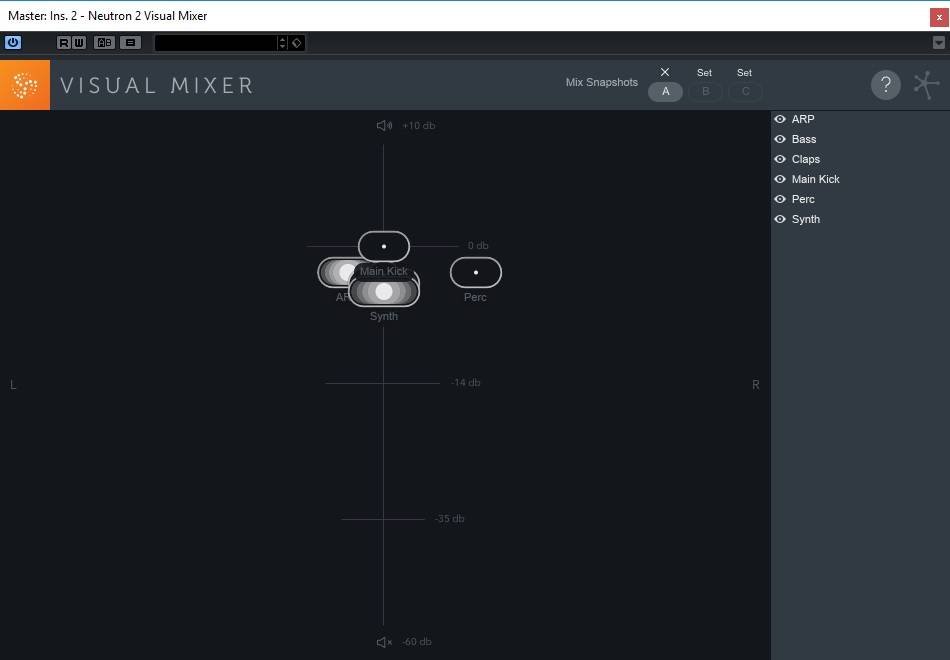Screen dimensions: 950x660
Task: Enable read automation R button
Action: pyautogui.click(x=64, y=43)
